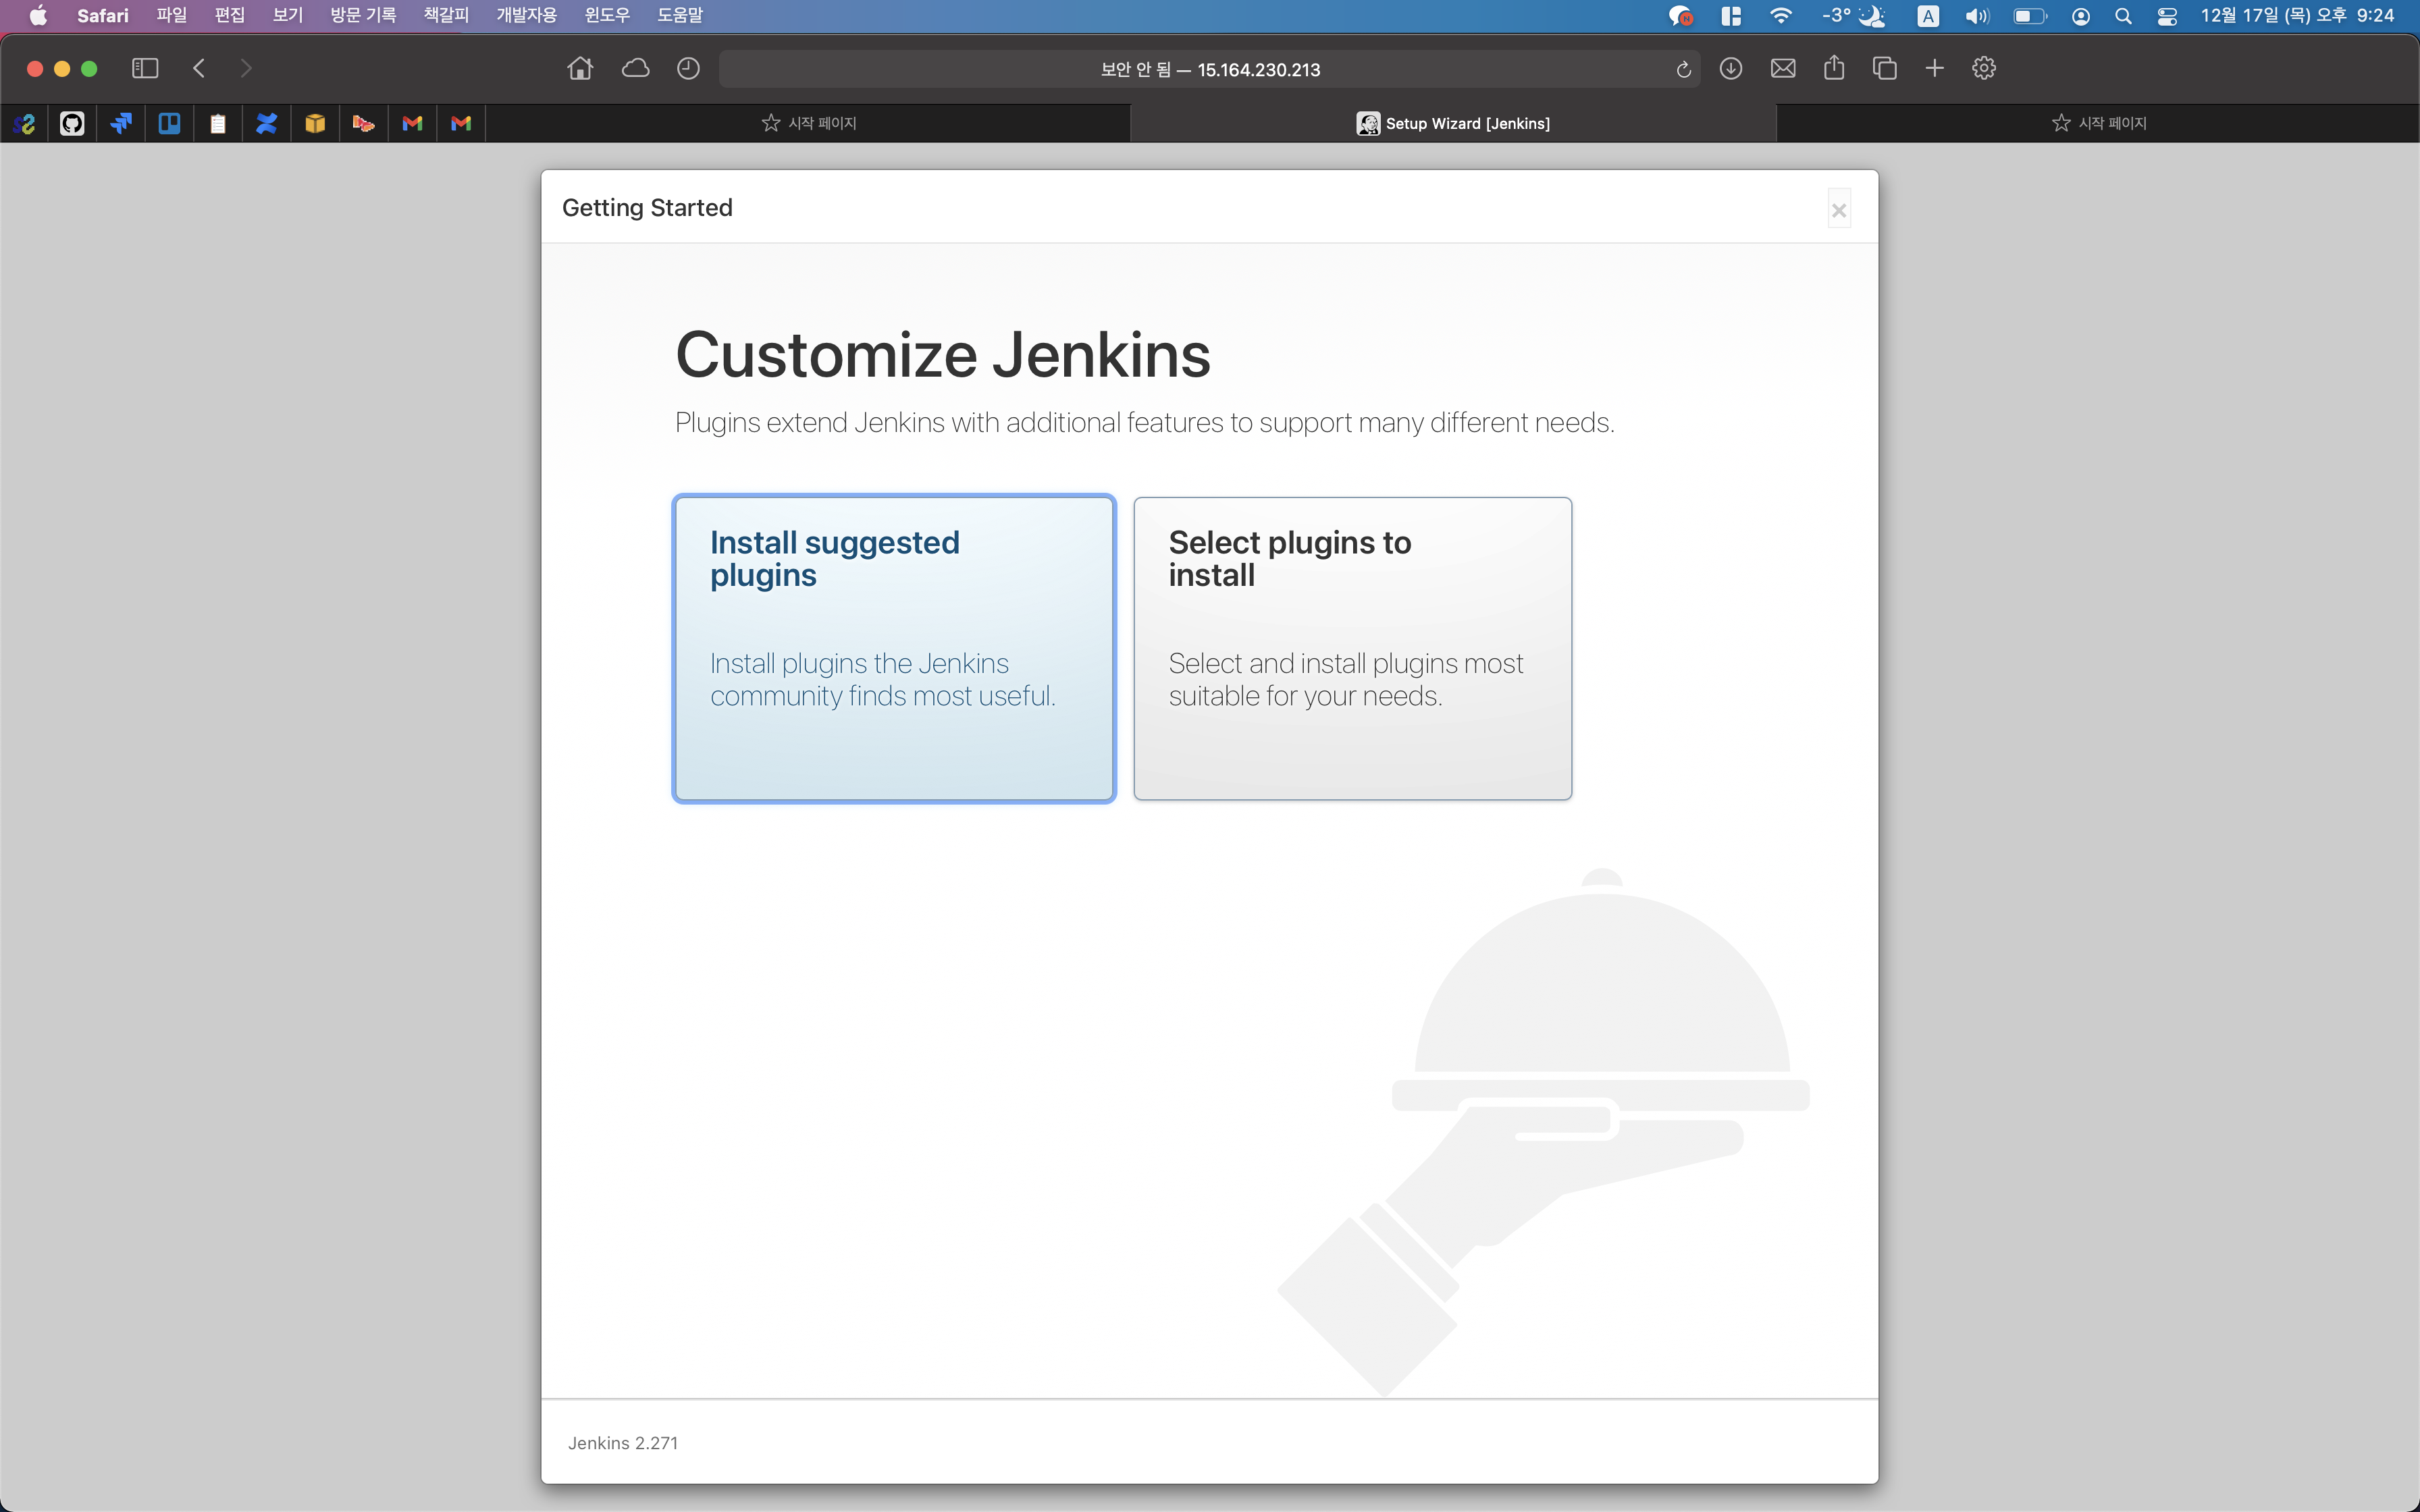Open the 책갈피 menu

(x=445, y=15)
